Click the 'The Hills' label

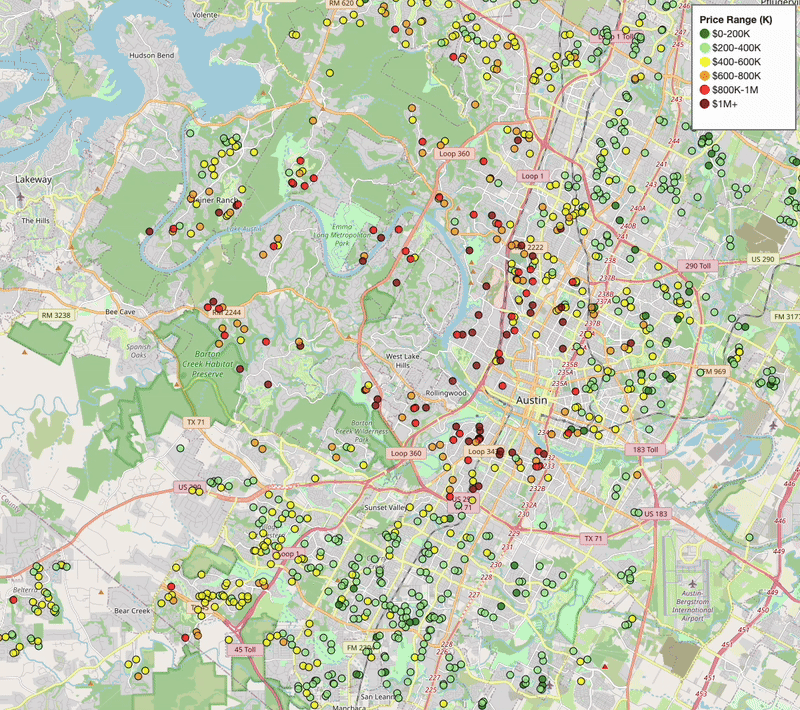[x=36, y=220]
